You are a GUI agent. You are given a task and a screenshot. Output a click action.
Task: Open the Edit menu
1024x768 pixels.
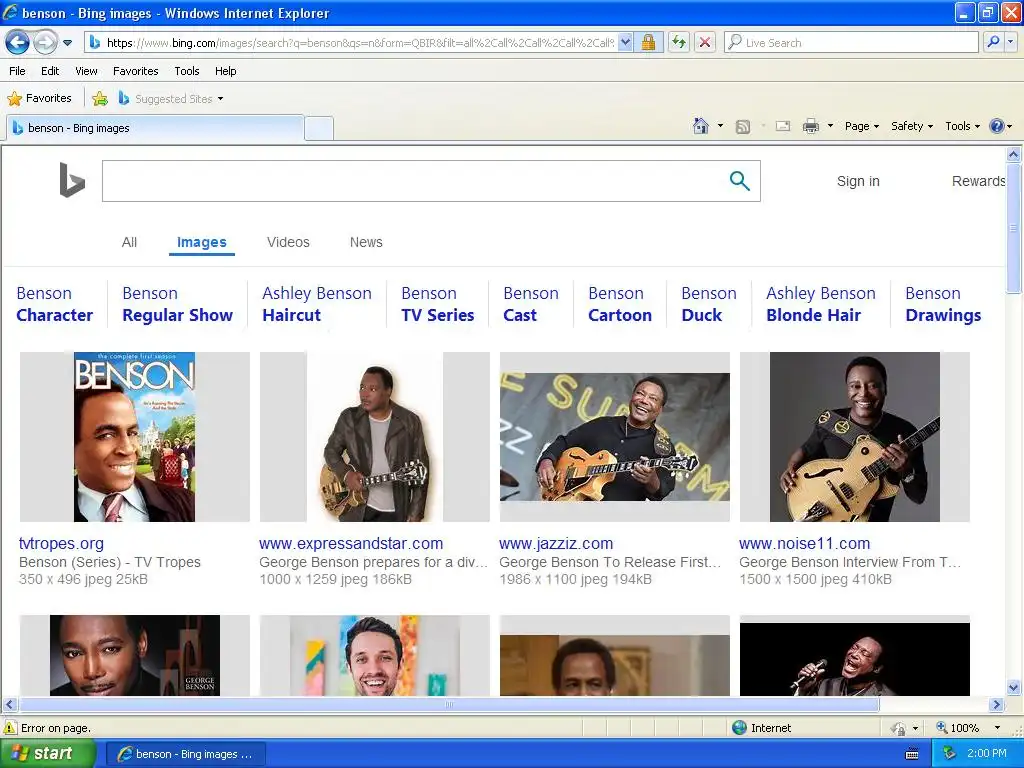pos(50,71)
